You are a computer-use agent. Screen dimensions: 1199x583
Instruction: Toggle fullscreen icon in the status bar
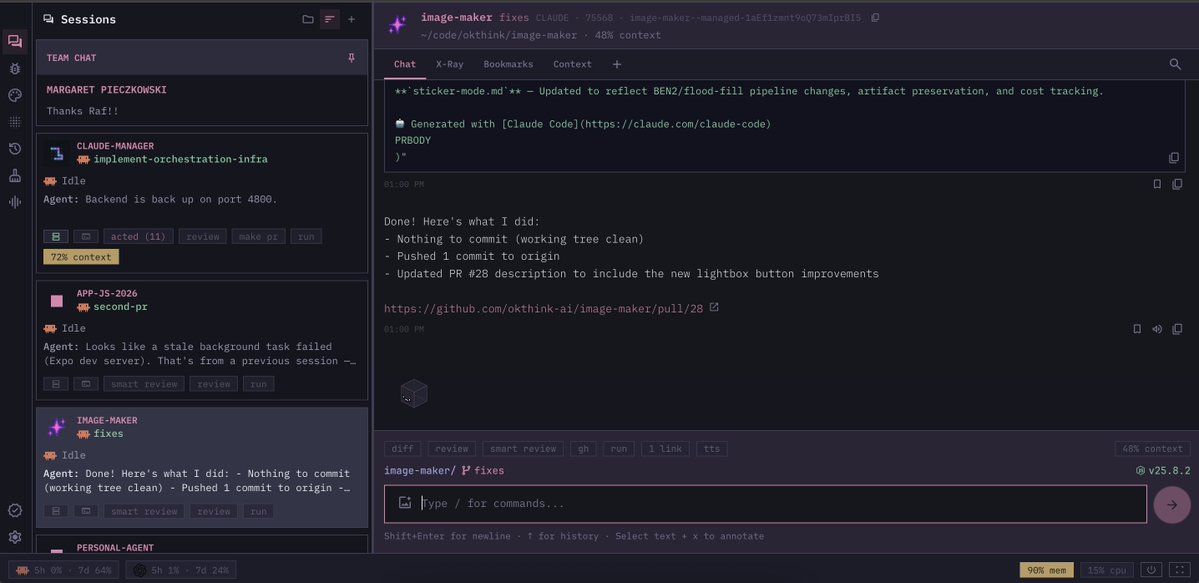1180,570
